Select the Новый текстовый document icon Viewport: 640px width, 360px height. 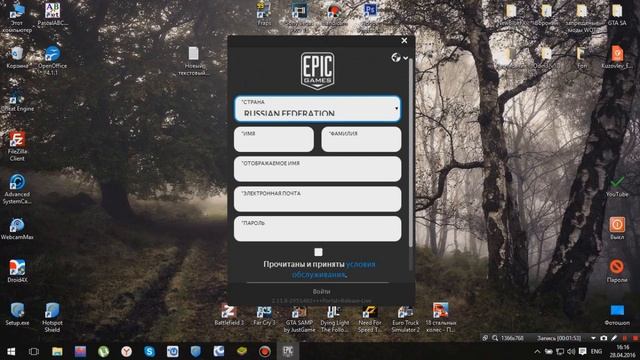point(193,61)
